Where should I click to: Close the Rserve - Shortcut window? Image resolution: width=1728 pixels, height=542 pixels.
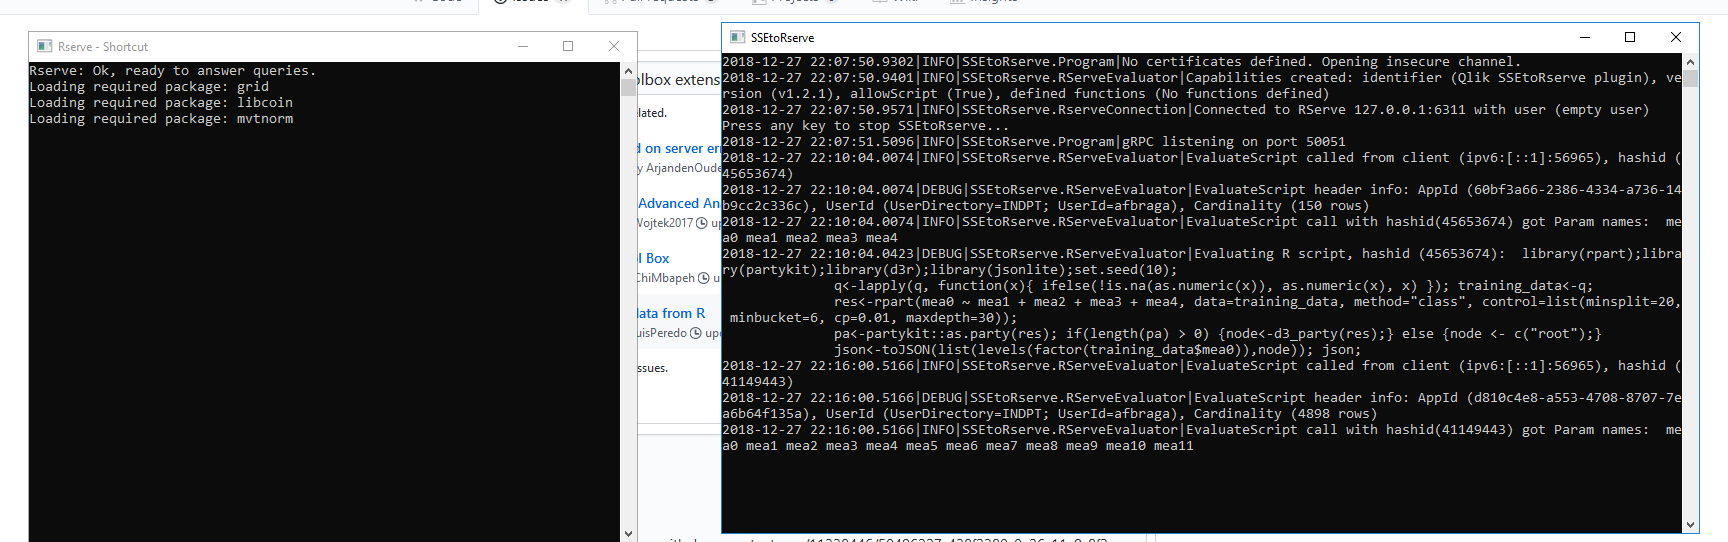tap(614, 46)
